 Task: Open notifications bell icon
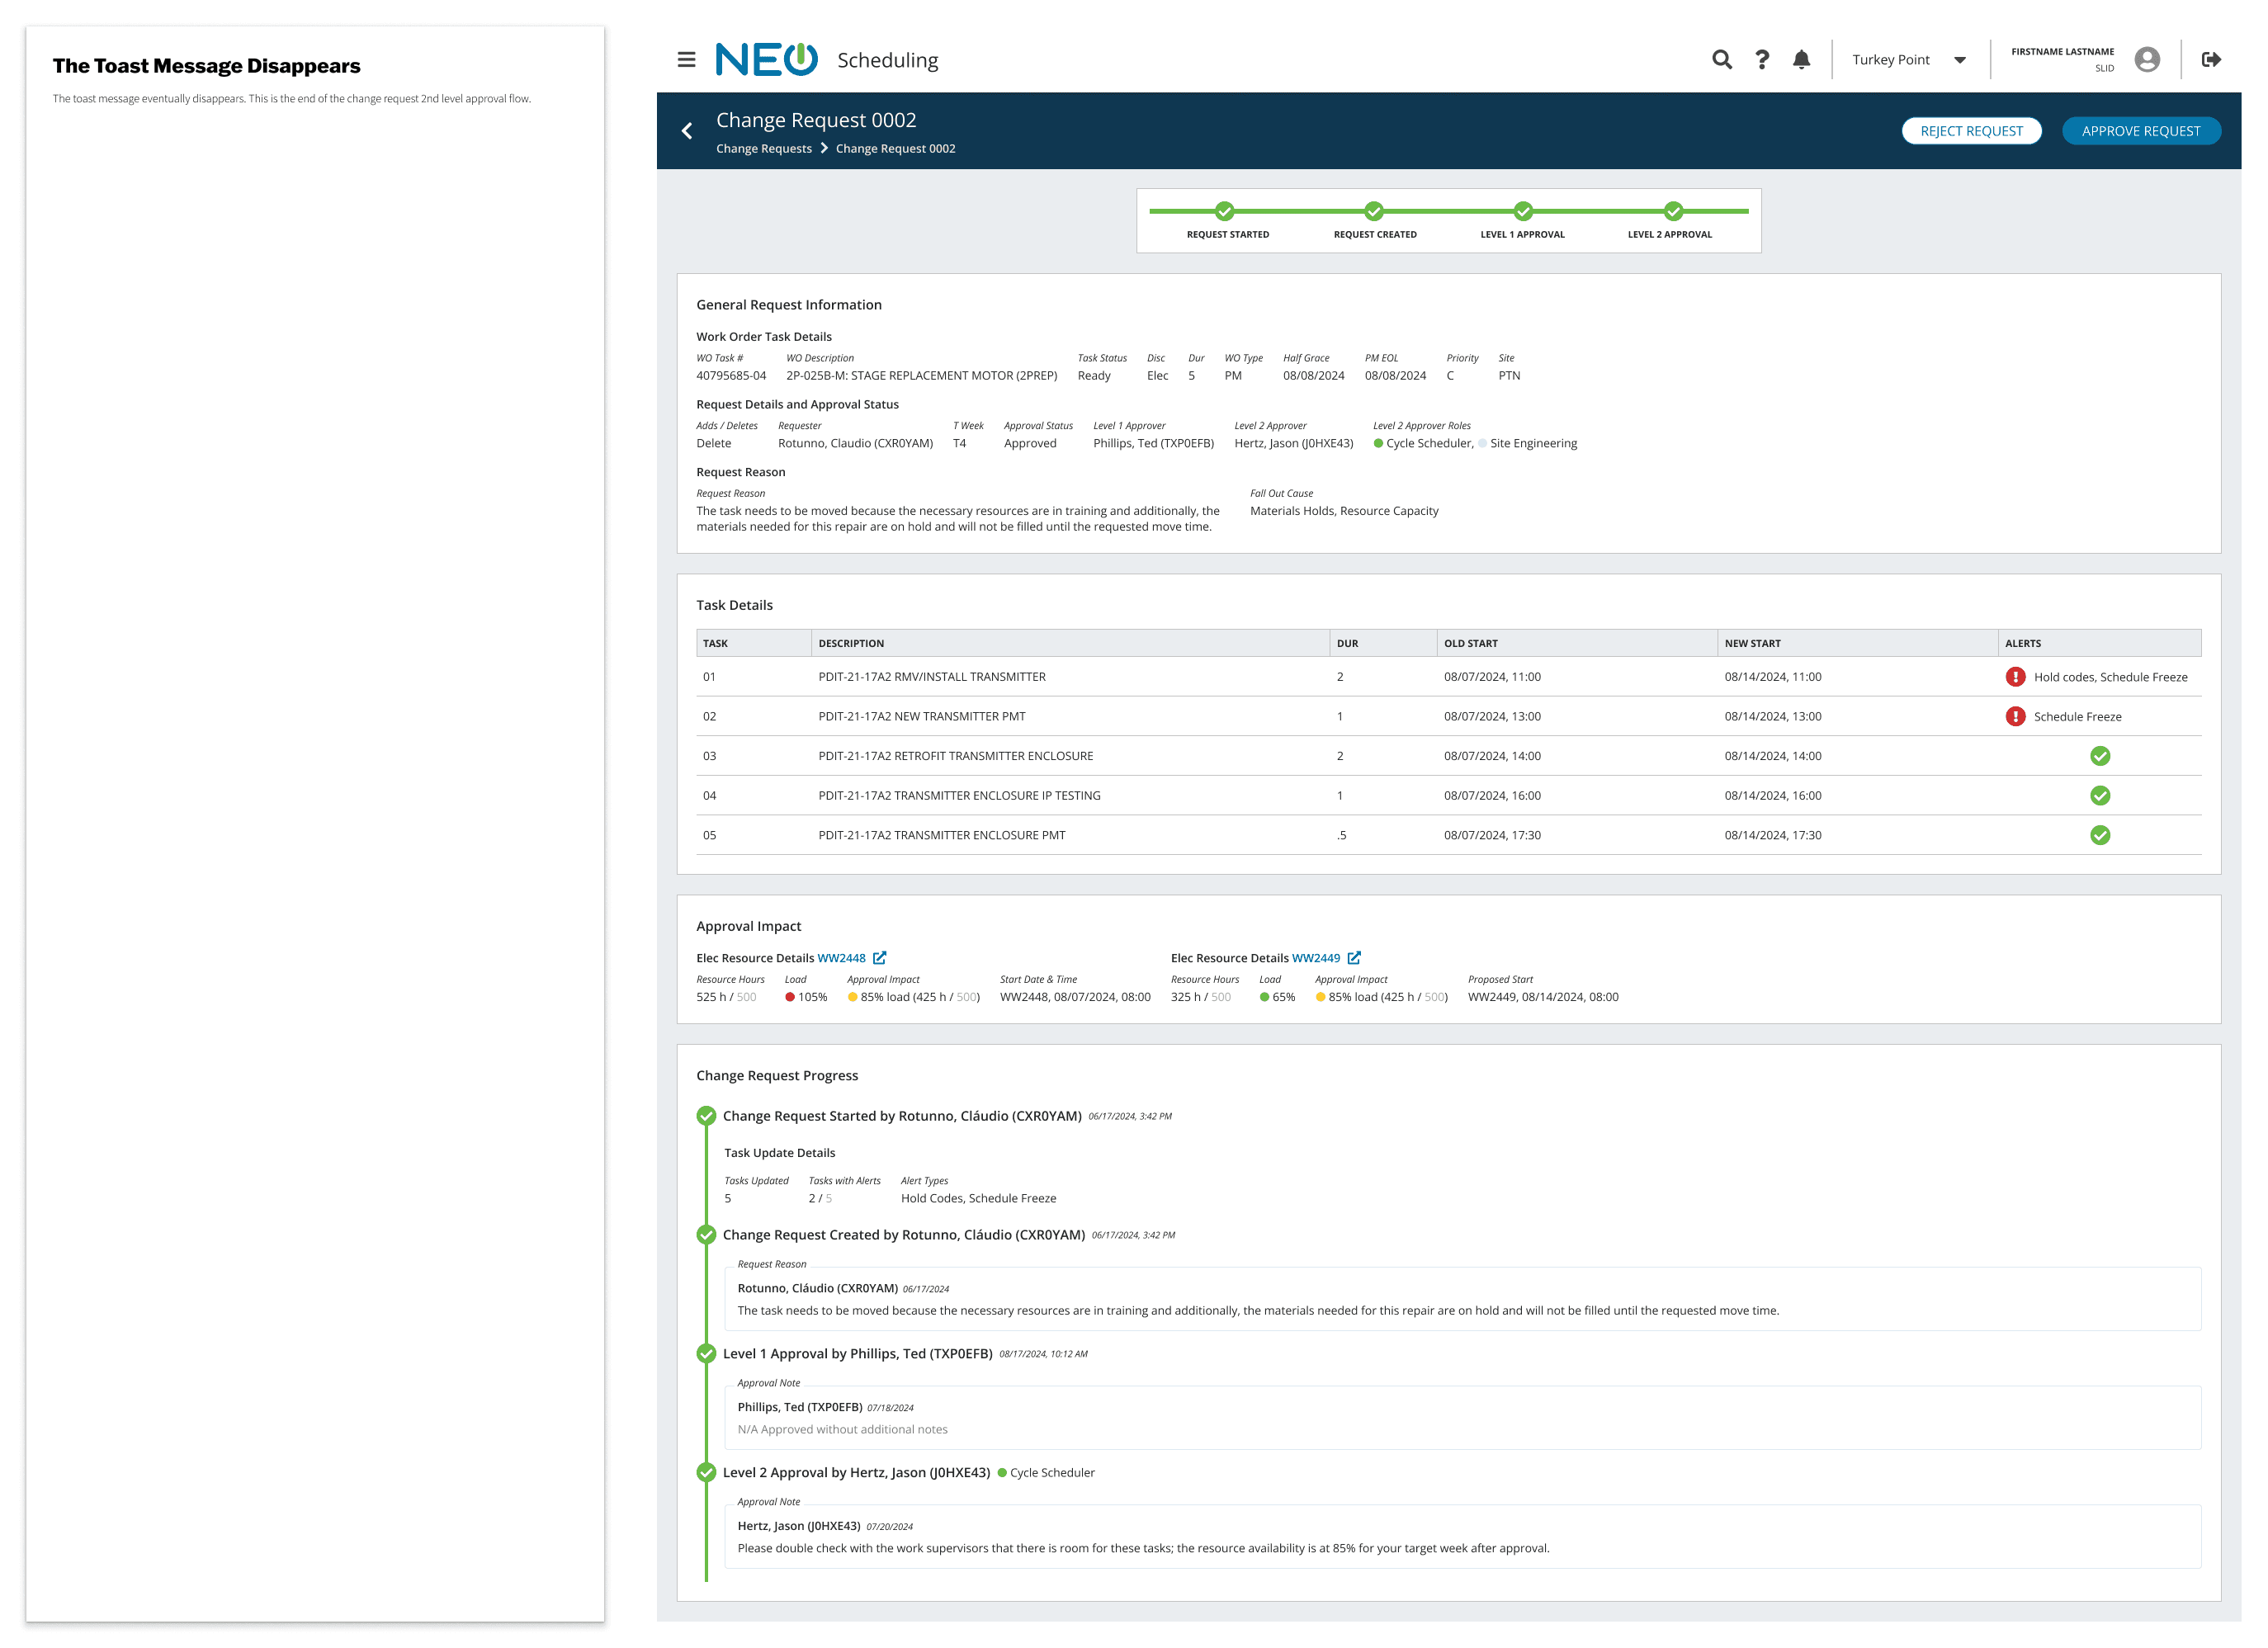[x=1801, y=60]
